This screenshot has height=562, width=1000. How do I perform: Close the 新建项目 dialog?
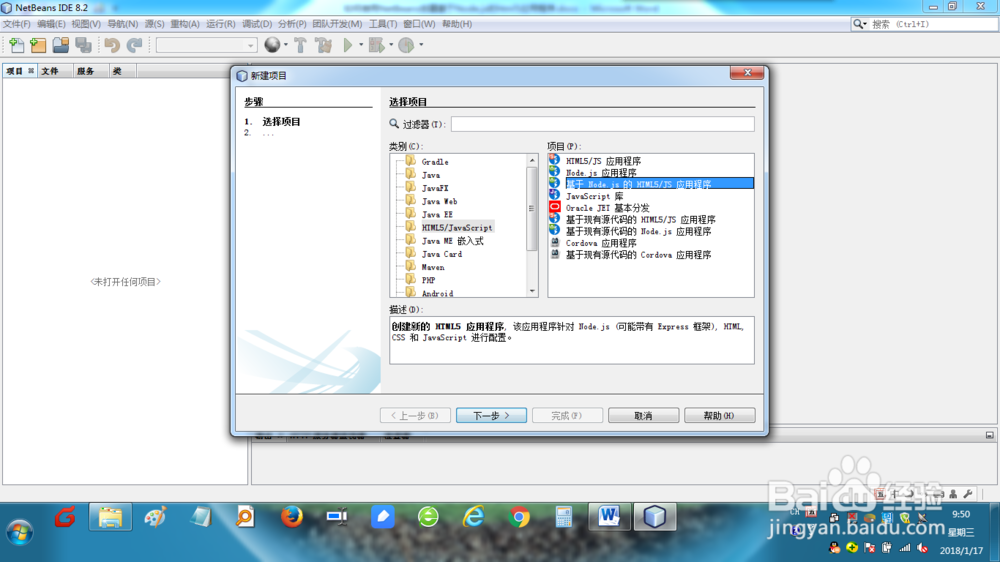tap(747, 73)
